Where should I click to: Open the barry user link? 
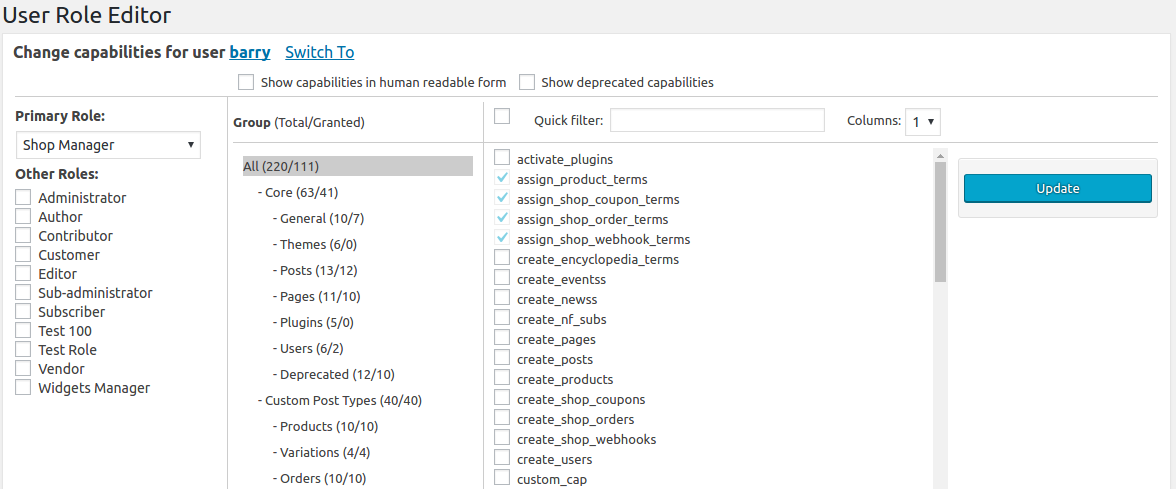pyautogui.click(x=249, y=52)
